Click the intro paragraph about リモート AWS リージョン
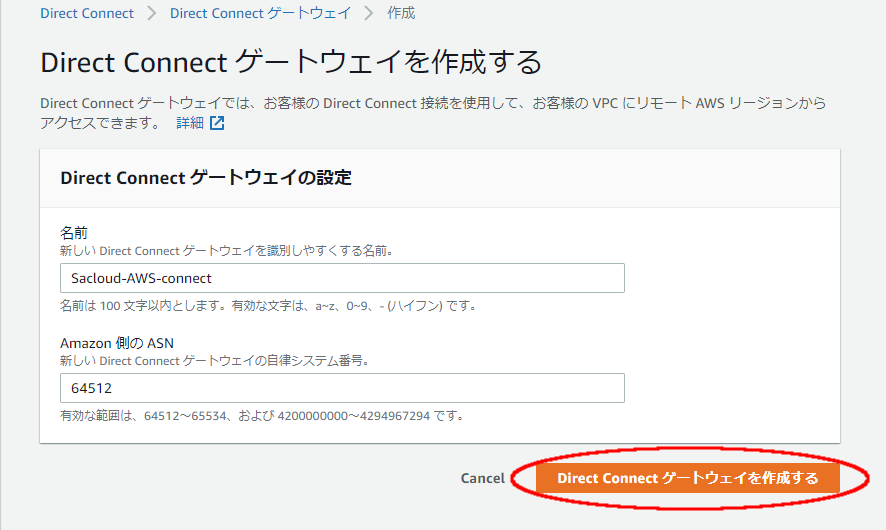Viewport: 886px width, 530px height. [x=433, y=104]
